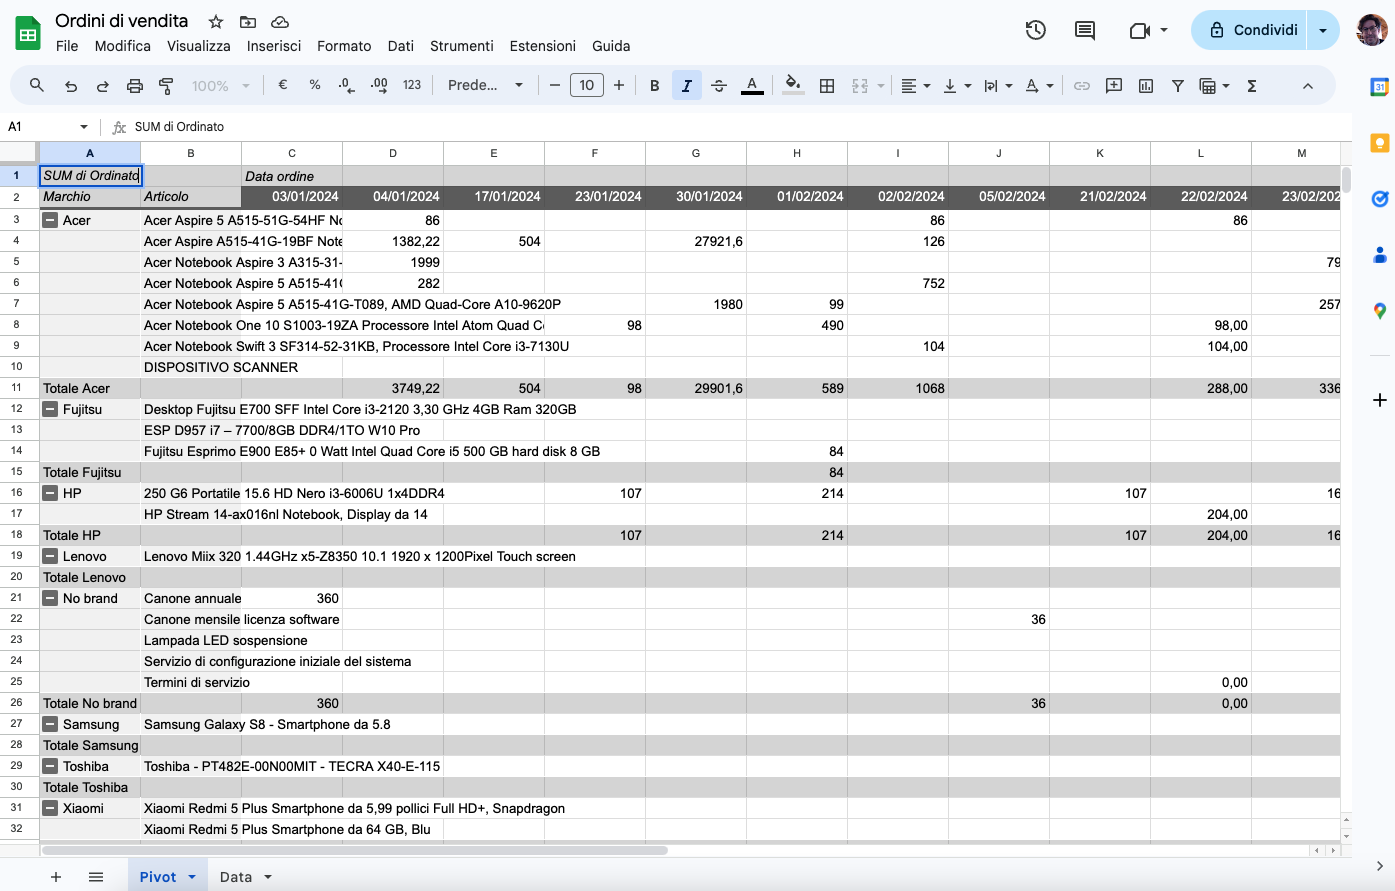Open the Pivot sheet tab menu arrow

click(192, 877)
